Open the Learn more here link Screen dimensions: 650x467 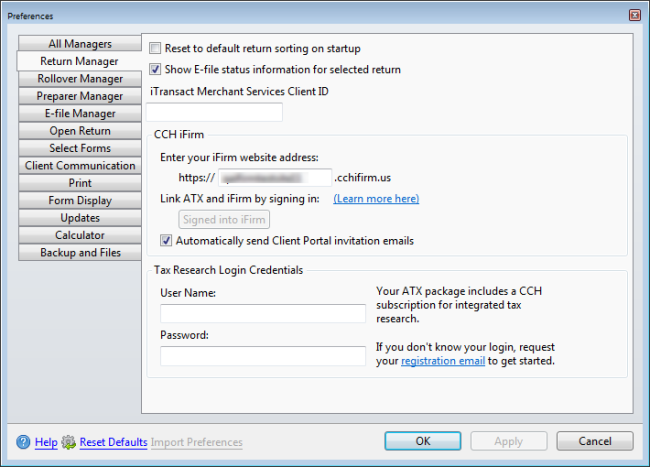click(x=376, y=198)
